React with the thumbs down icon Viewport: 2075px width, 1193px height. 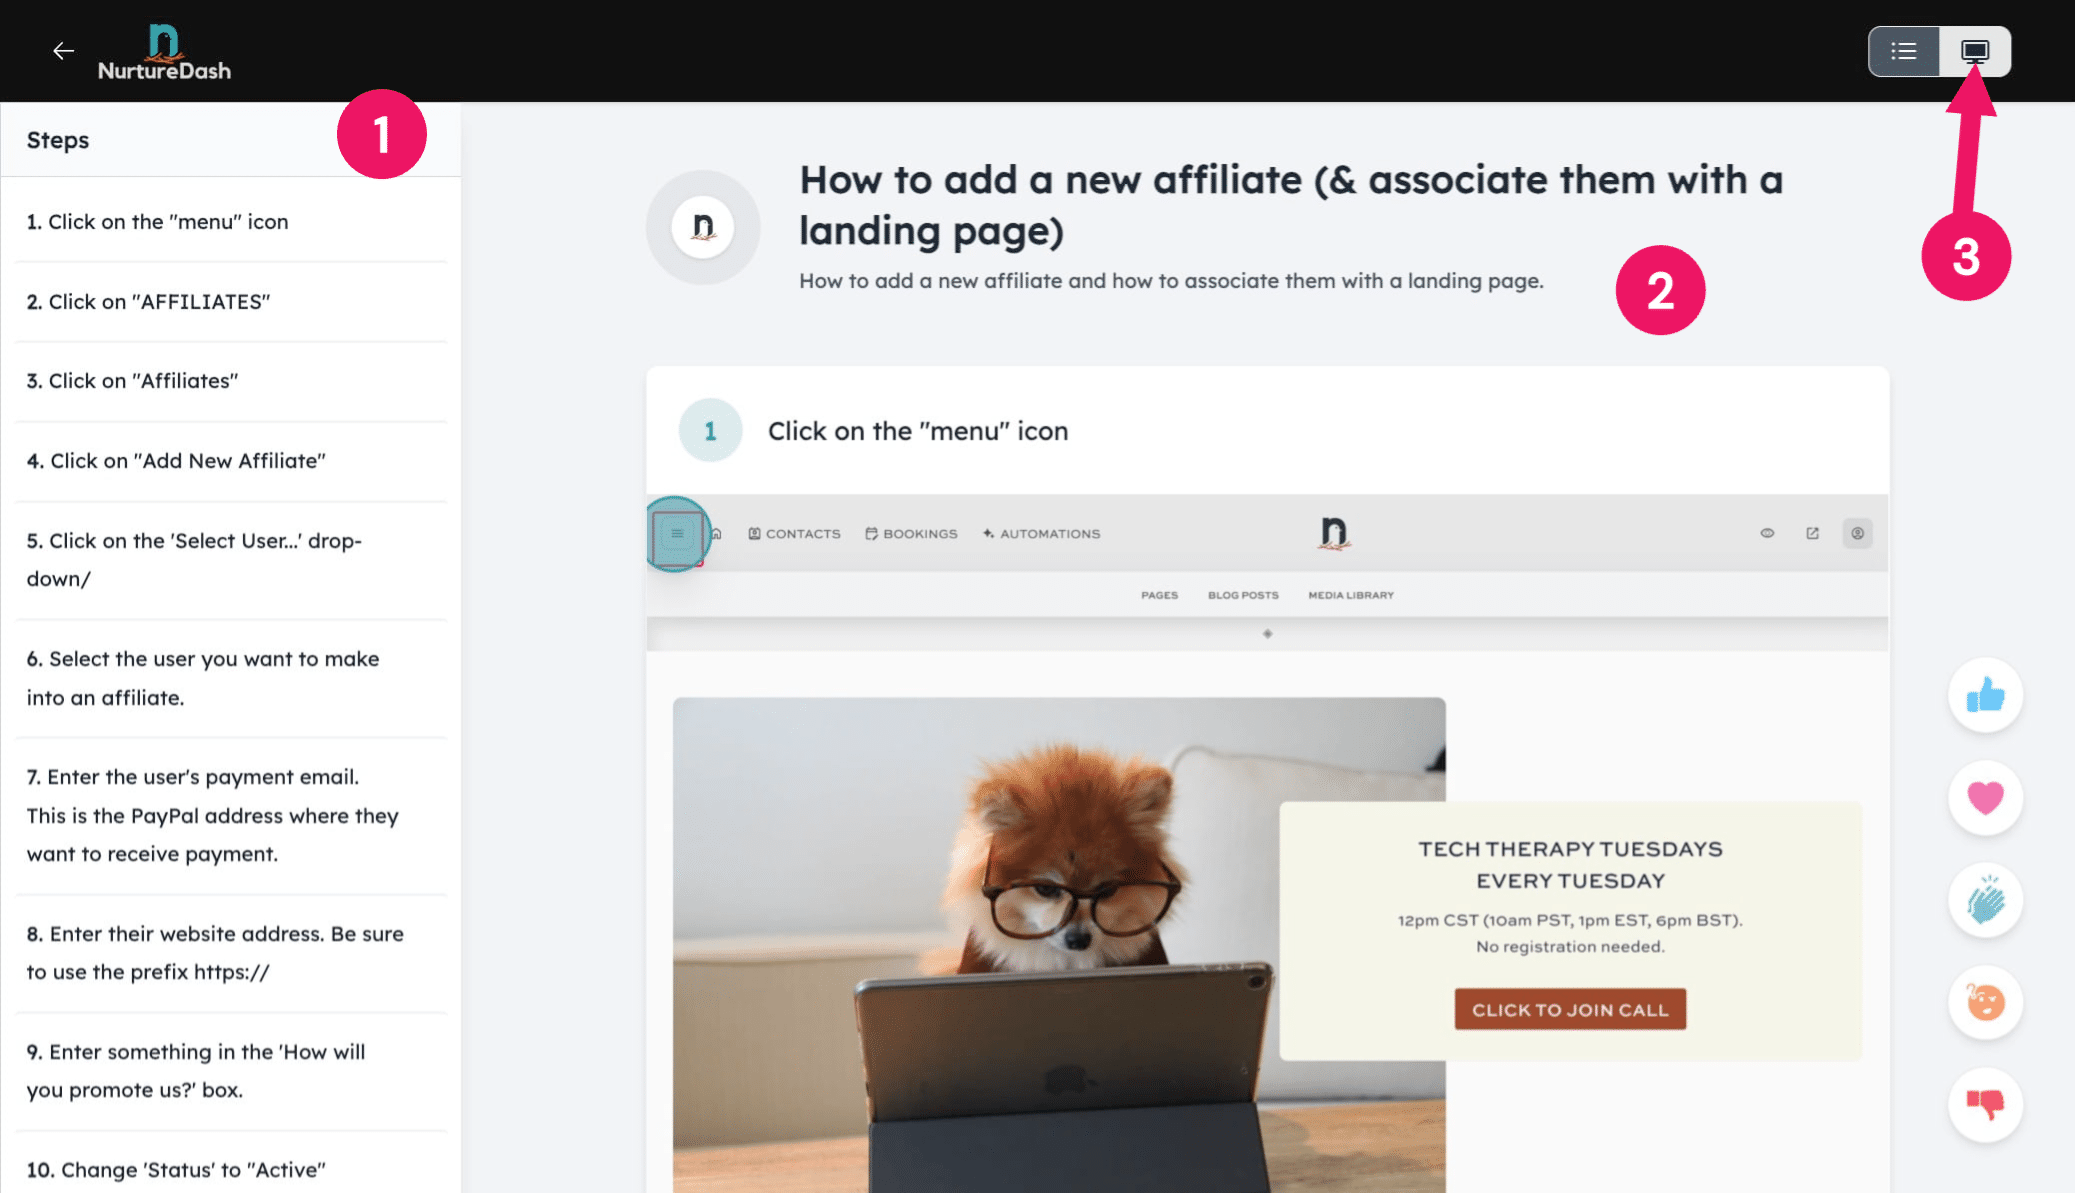[x=1985, y=1104]
